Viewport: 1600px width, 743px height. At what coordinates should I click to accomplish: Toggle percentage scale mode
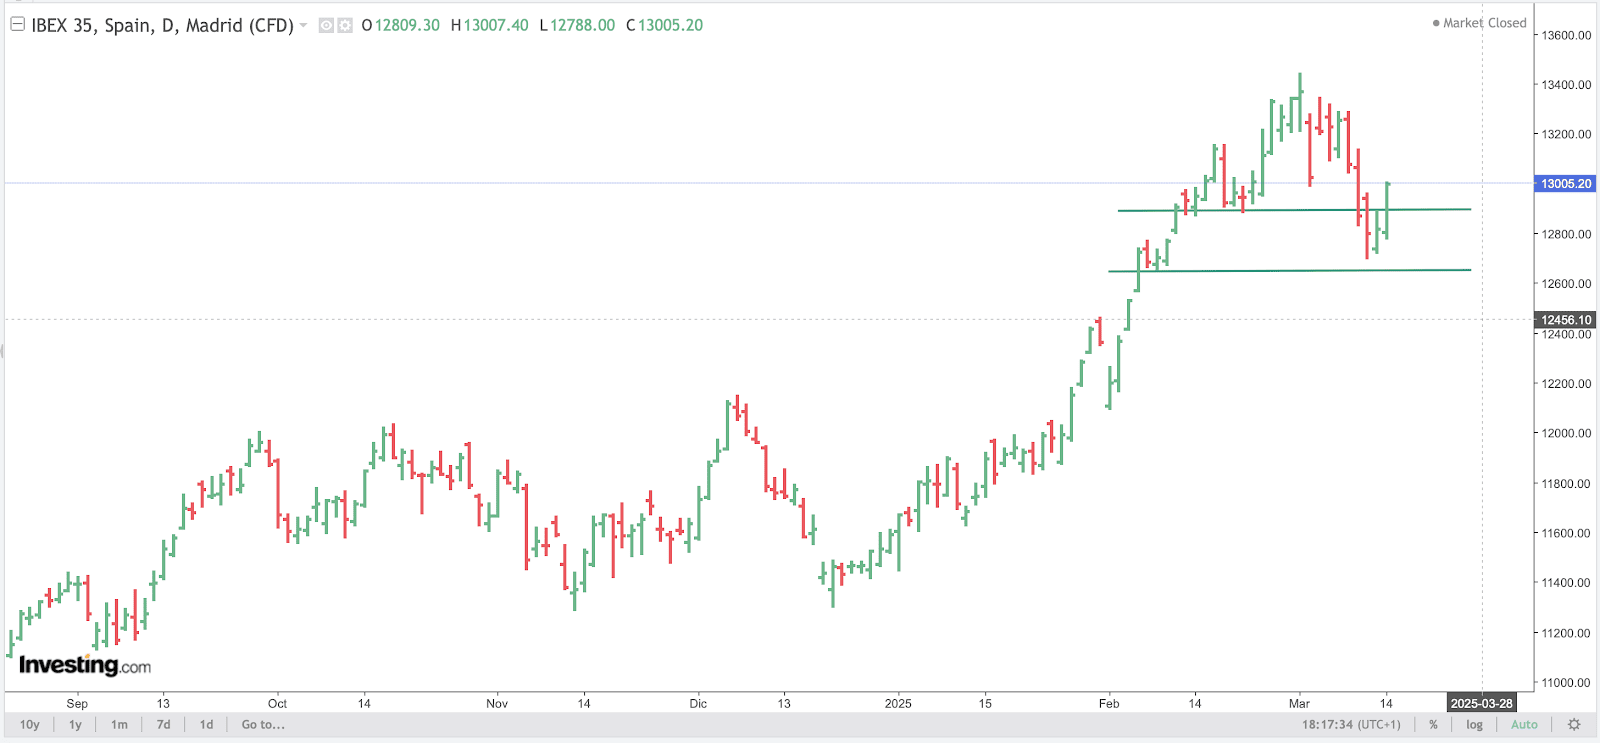(1433, 725)
